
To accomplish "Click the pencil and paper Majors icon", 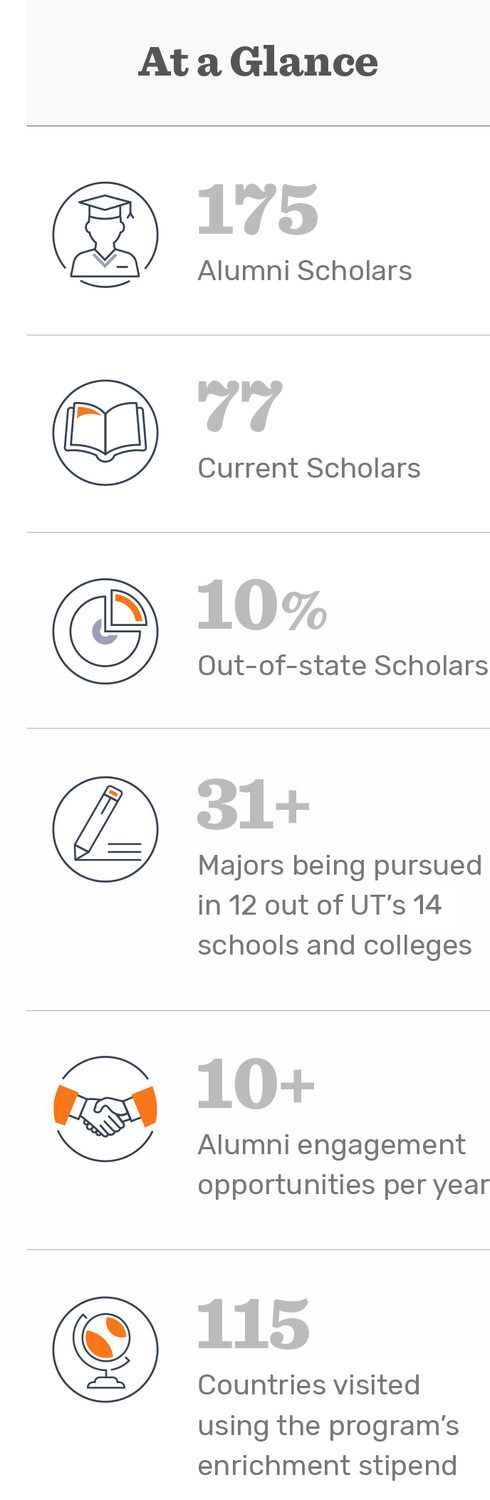I will coord(105,829).
